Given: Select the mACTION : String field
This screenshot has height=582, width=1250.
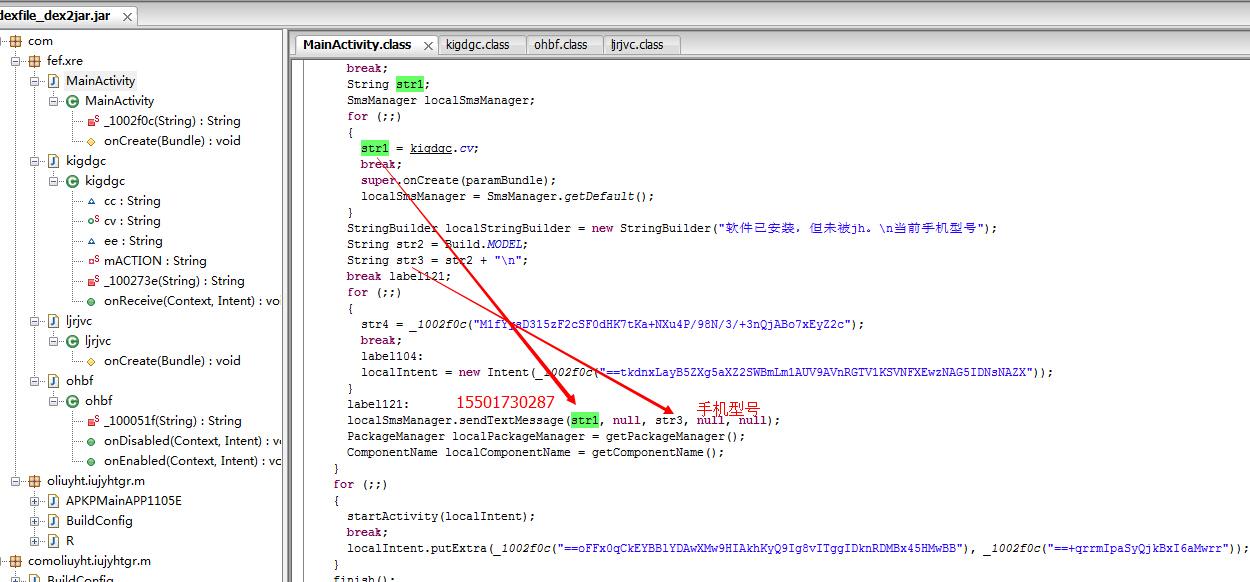Looking at the screenshot, I should 155,261.
